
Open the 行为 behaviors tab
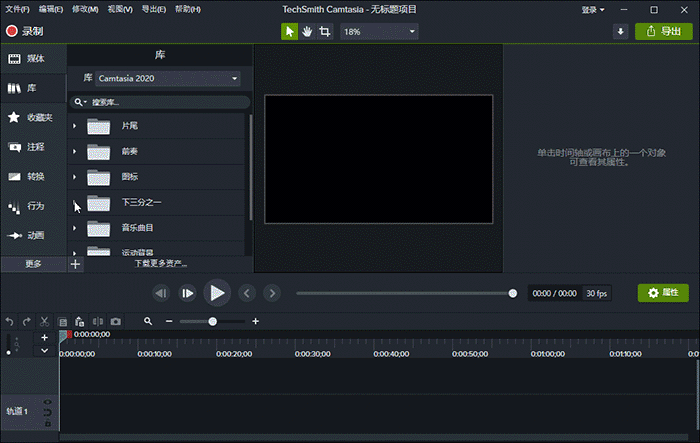click(x=33, y=206)
